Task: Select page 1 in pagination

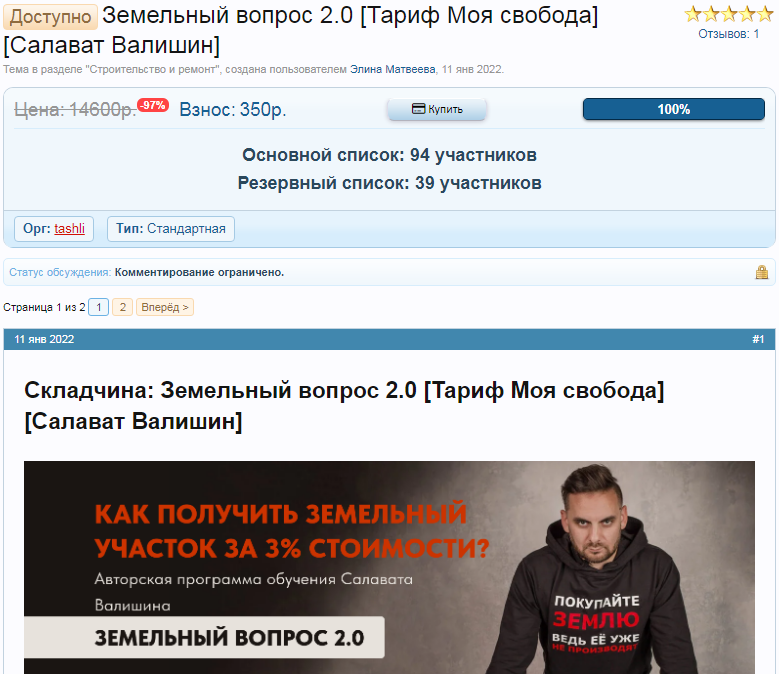Action: point(98,307)
